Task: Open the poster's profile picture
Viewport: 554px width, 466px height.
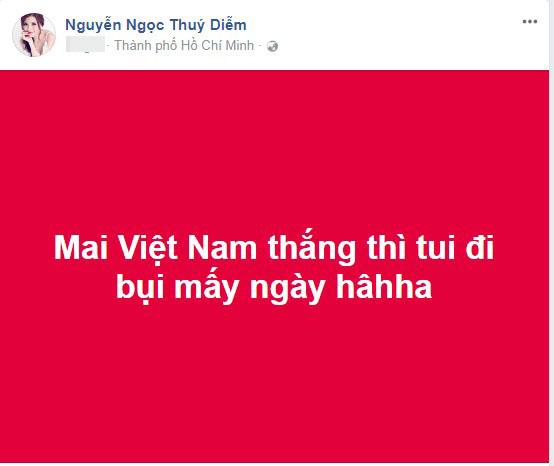Action: pos(34,35)
